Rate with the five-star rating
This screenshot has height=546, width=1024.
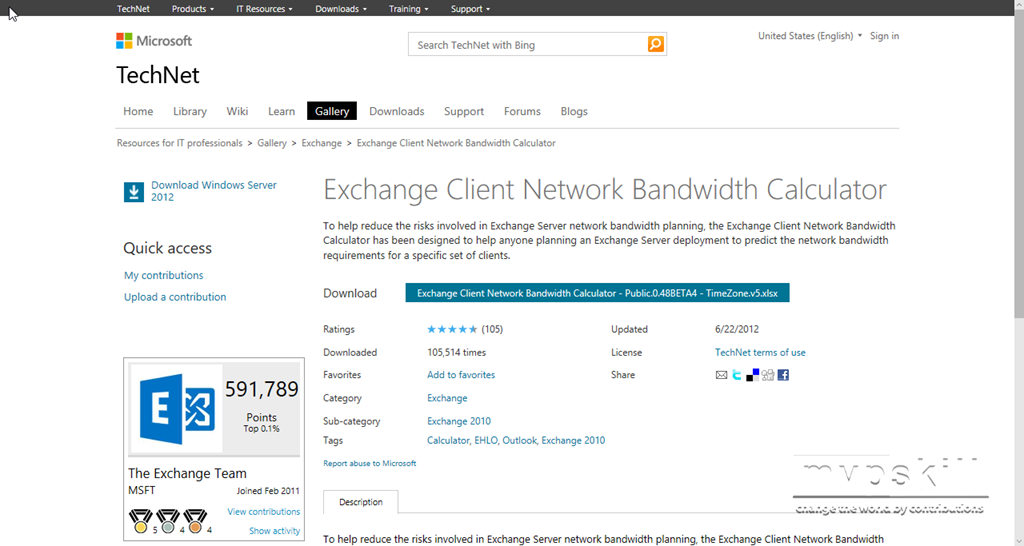point(452,329)
